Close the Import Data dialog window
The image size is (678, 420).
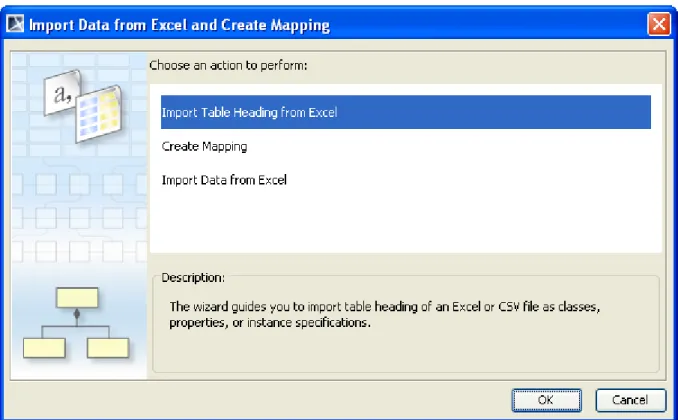[659, 24]
